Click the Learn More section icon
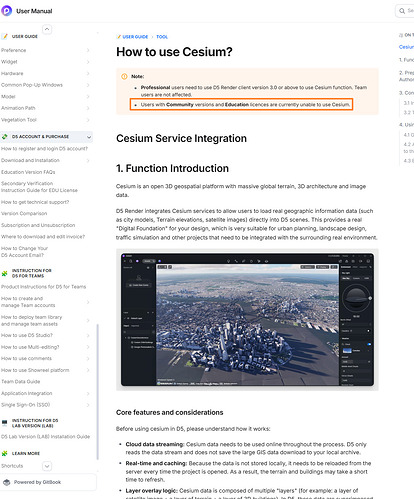The height and width of the screenshot is (499, 414). [4, 453]
